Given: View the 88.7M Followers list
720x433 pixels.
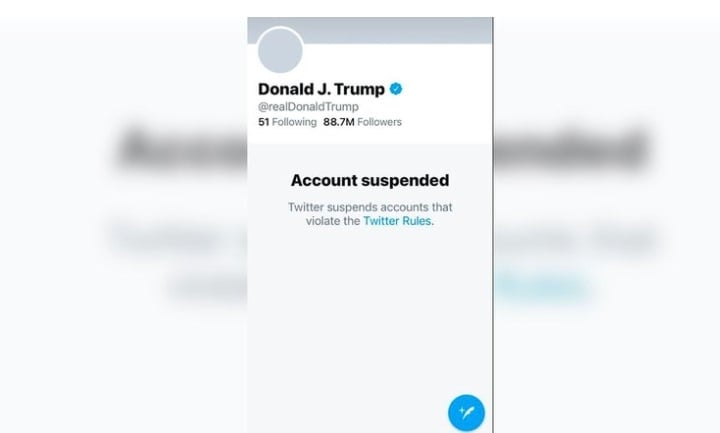Looking at the screenshot, I should 362,122.
